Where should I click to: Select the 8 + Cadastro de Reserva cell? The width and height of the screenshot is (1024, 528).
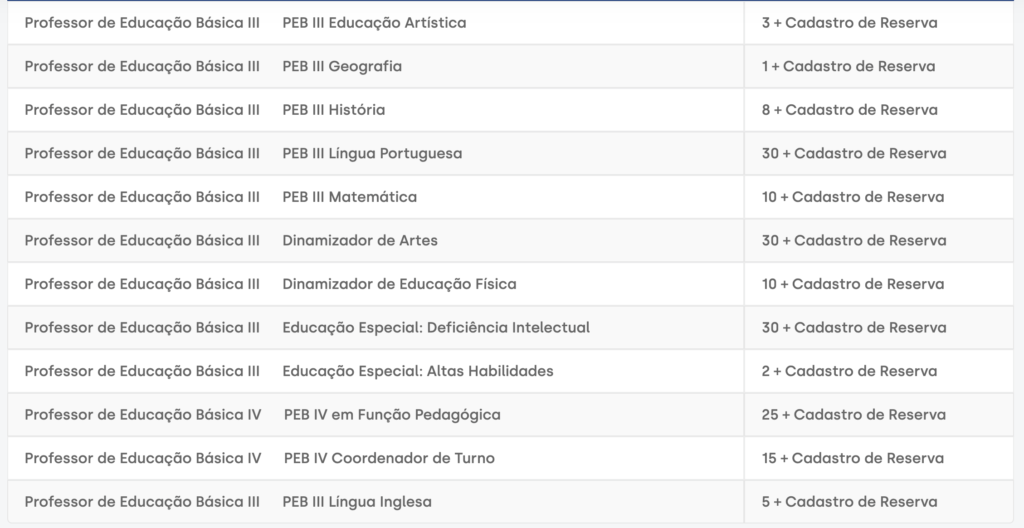pos(849,110)
